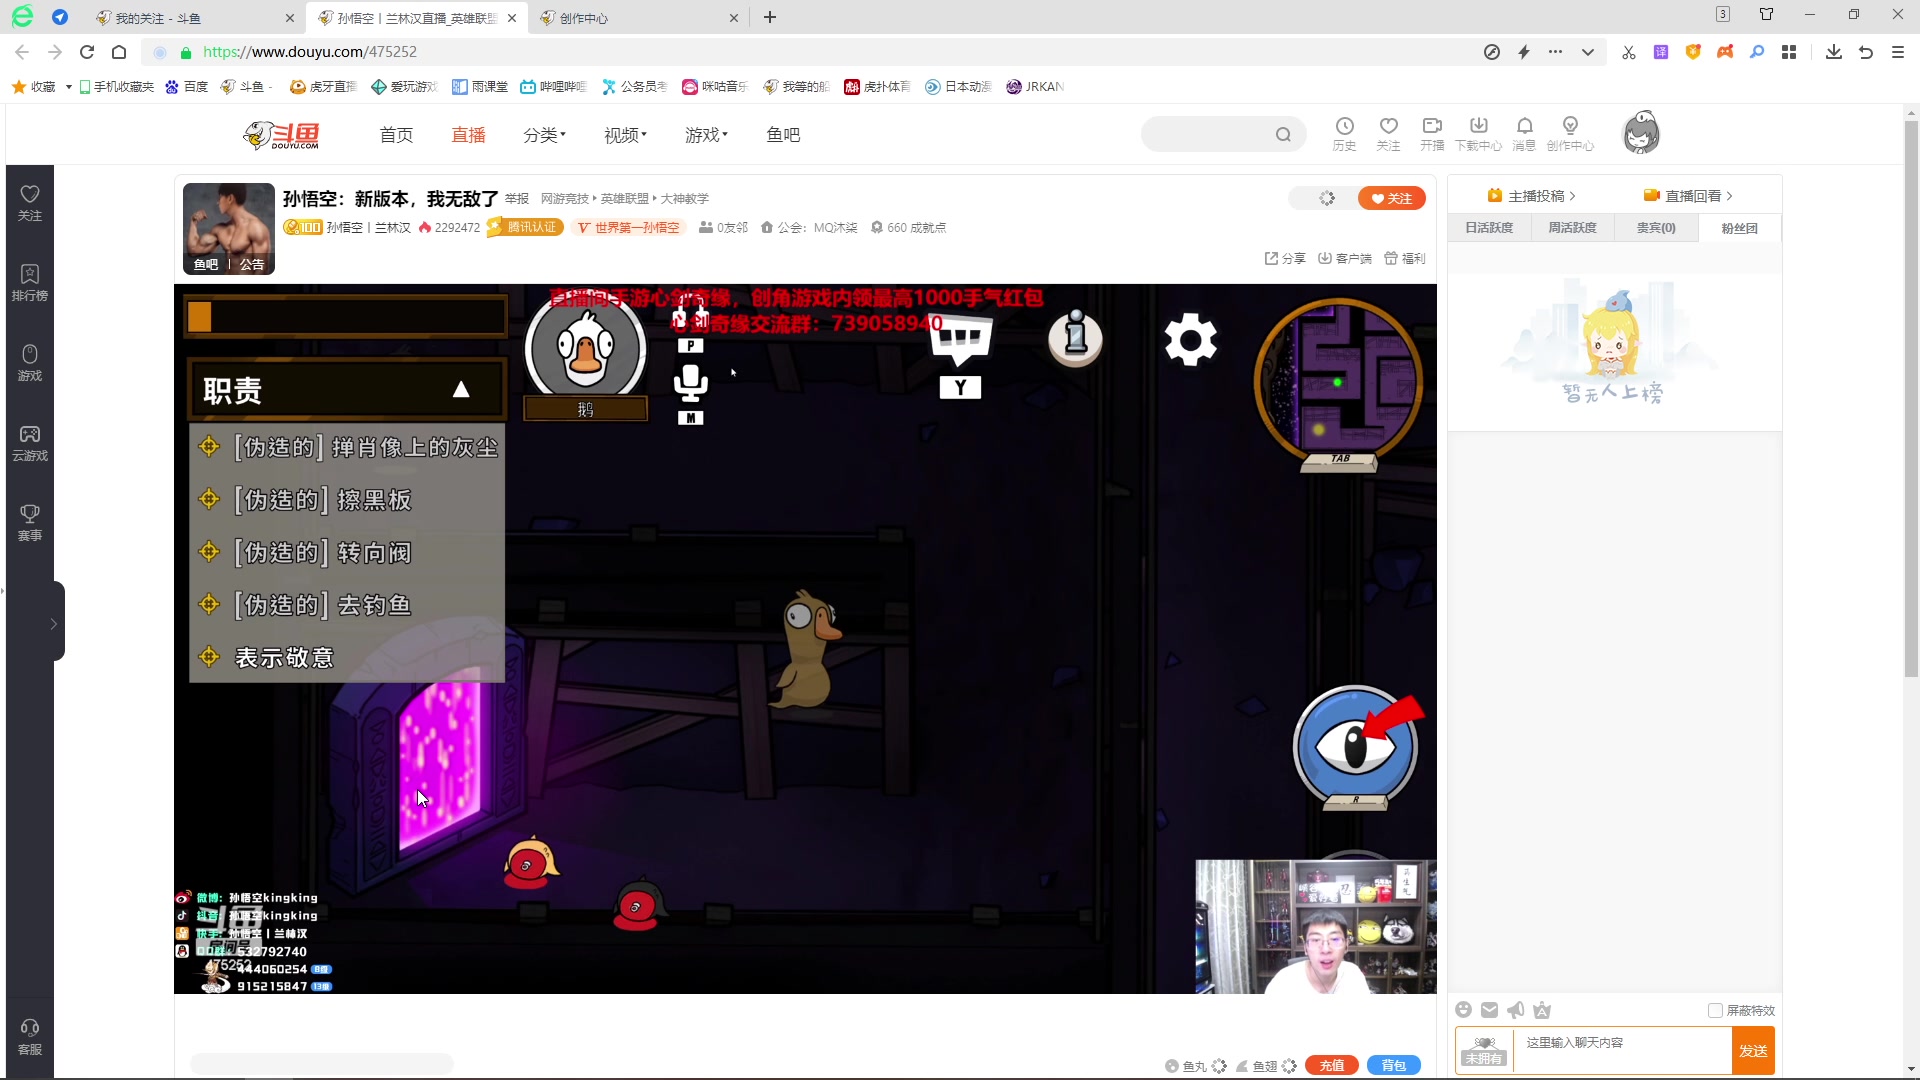1920x1080 pixels.
Task: Click the search magnifier icon
Action: click(x=1283, y=135)
